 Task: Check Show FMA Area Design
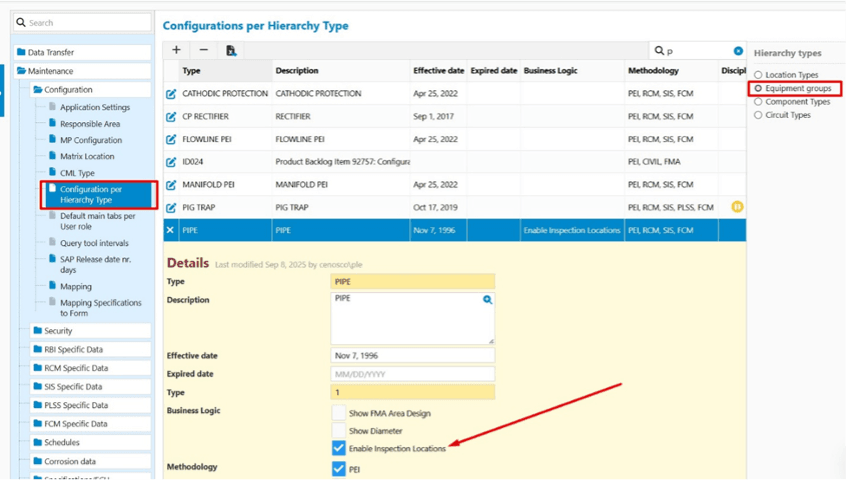point(339,413)
